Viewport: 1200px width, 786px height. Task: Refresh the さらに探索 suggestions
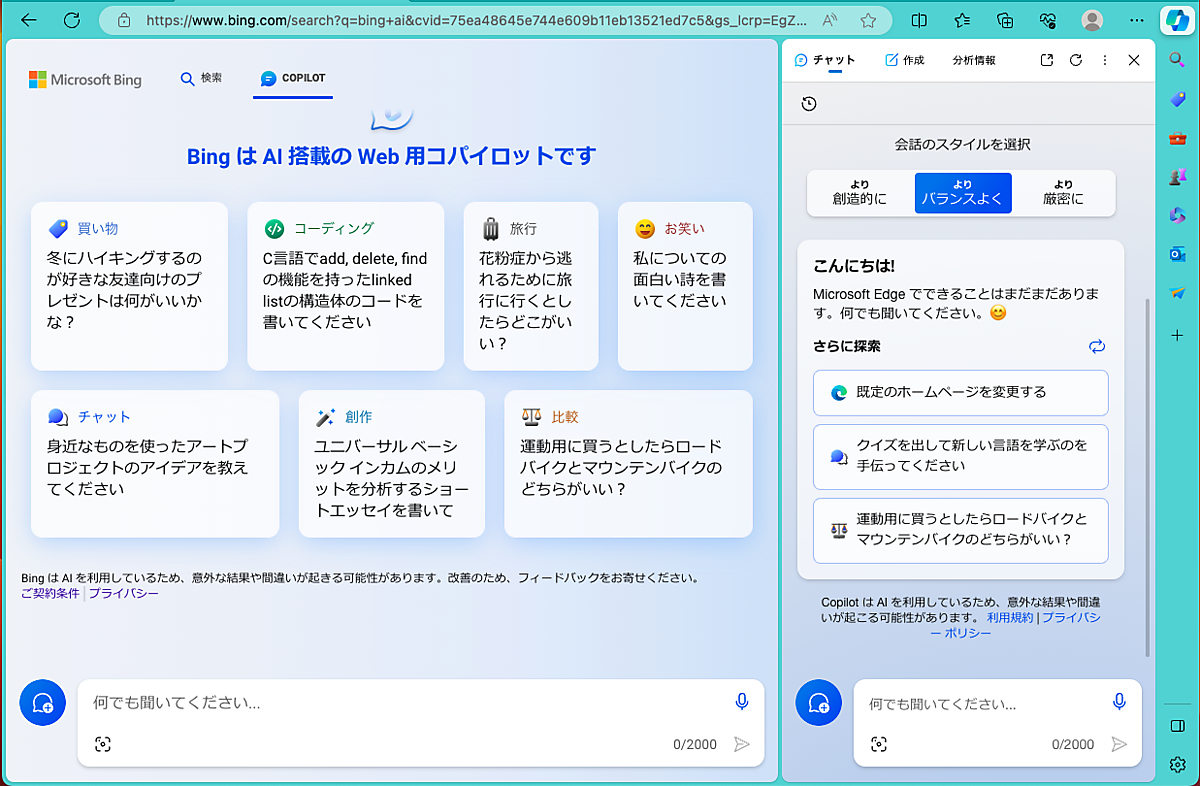pyautogui.click(x=1097, y=346)
